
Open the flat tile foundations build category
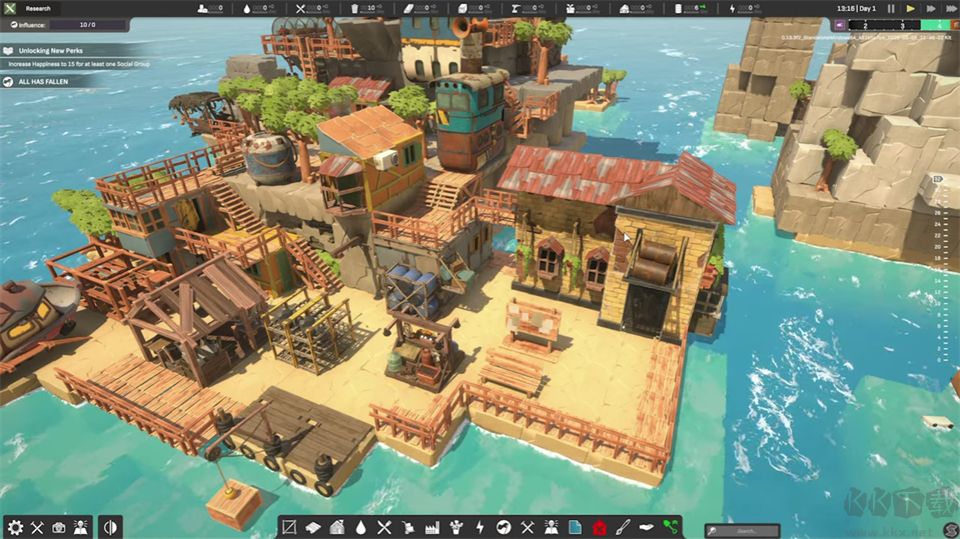[313, 527]
